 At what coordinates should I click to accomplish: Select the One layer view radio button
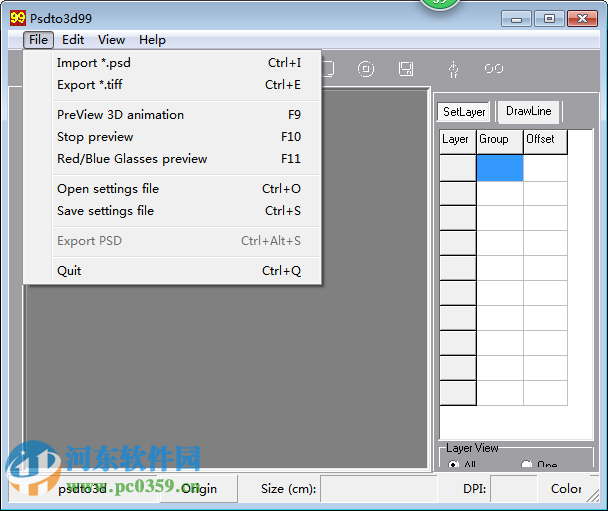point(526,464)
